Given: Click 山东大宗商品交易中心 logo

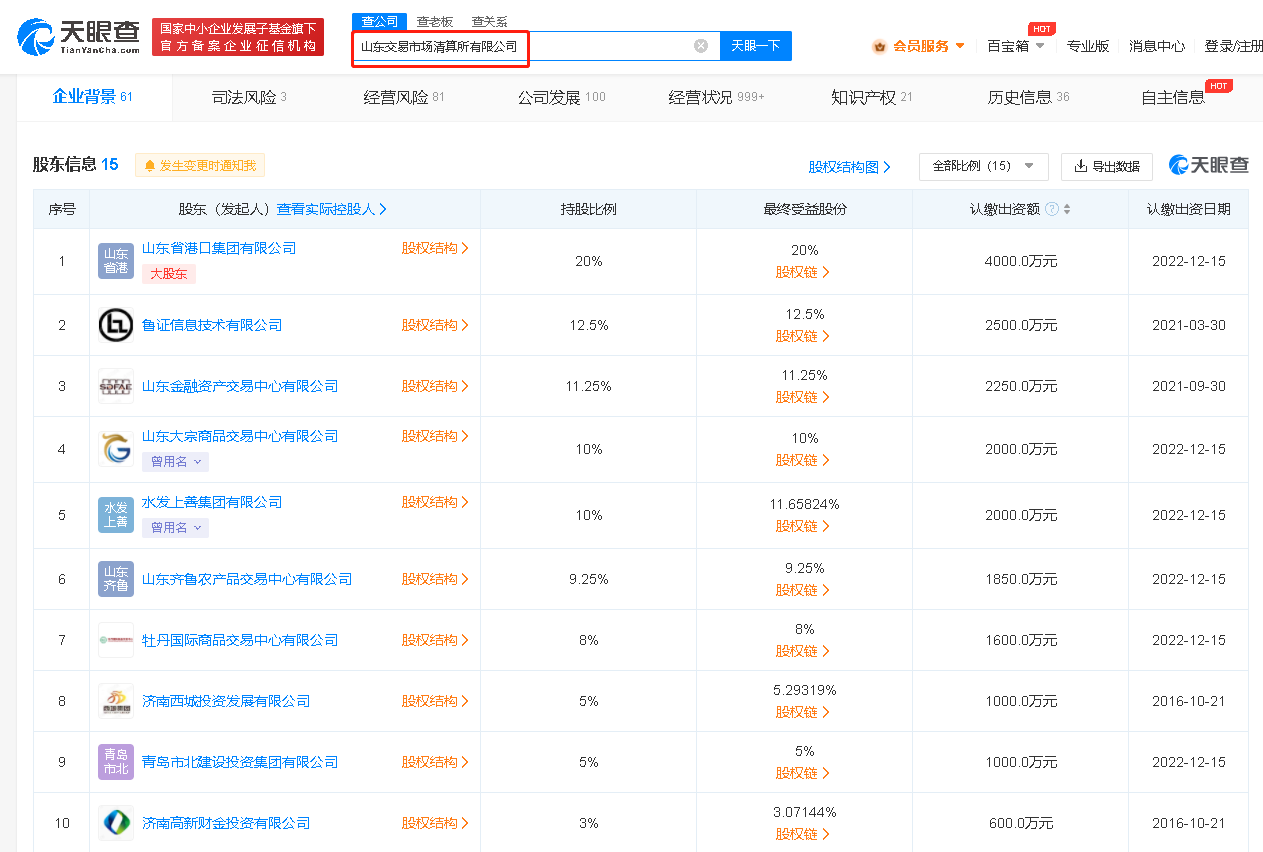Looking at the screenshot, I should (x=116, y=449).
